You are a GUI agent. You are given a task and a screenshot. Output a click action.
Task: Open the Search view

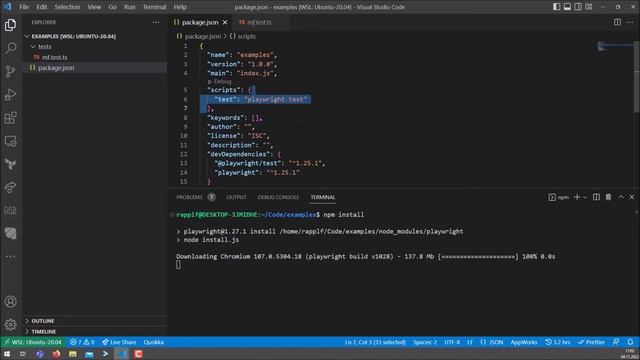(x=11, y=48)
